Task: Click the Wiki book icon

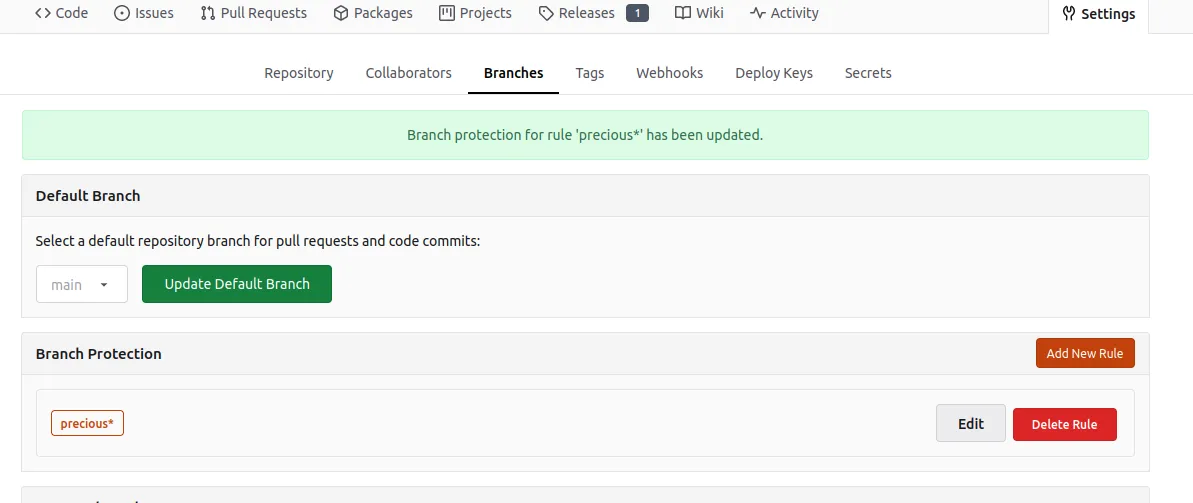Action: coord(683,13)
